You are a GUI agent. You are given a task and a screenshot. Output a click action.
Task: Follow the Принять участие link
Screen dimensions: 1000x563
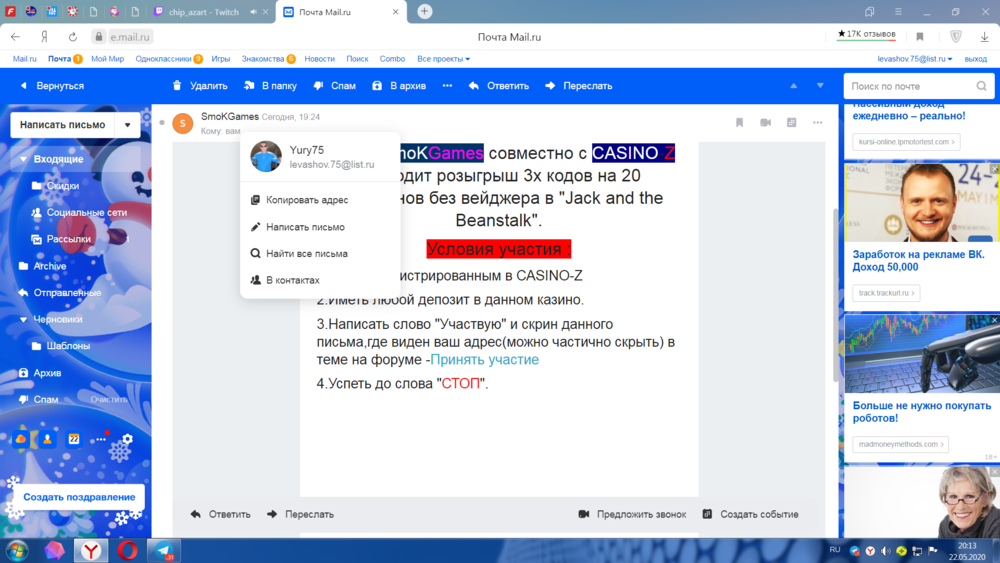(x=485, y=360)
